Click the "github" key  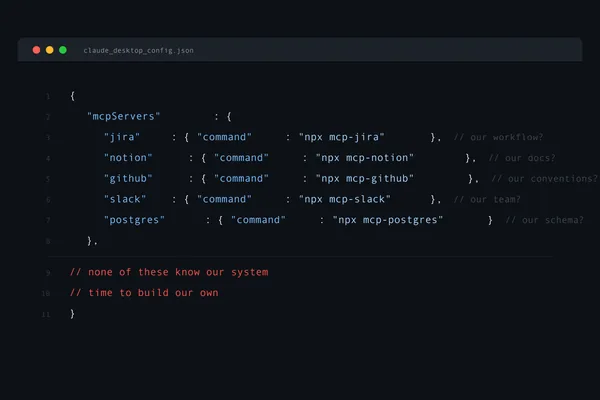(128, 178)
